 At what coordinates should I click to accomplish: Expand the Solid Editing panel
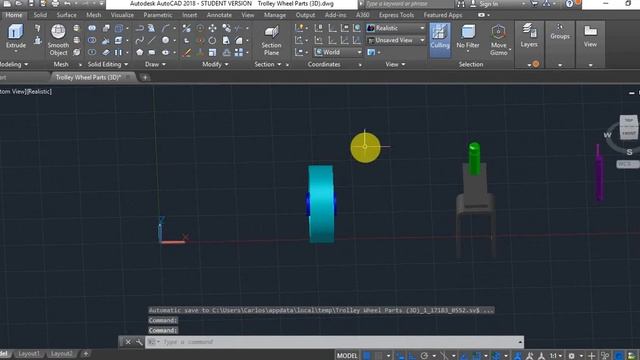pos(108,64)
